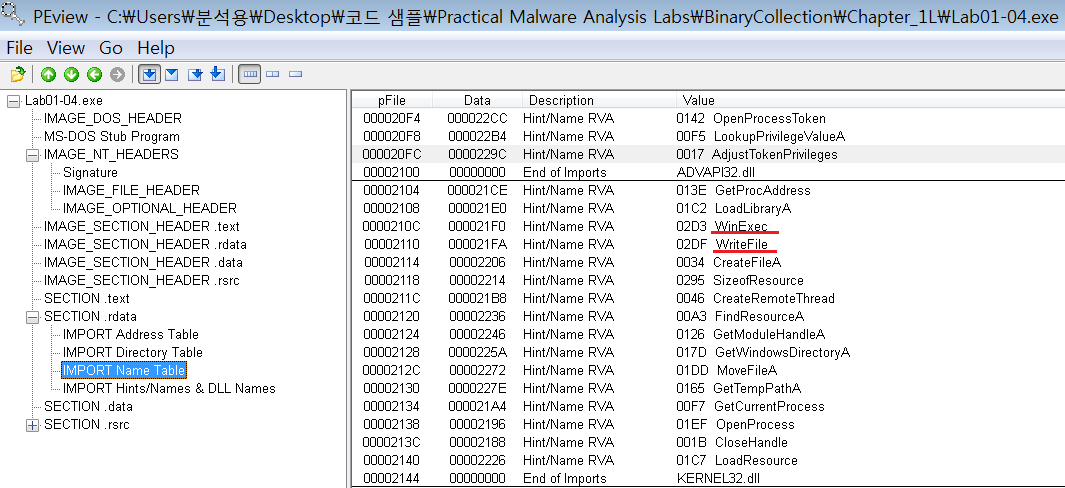This screenshot has height=488, width=1065.
Task: Select the OpenProcessToken row
Action: 708,118
